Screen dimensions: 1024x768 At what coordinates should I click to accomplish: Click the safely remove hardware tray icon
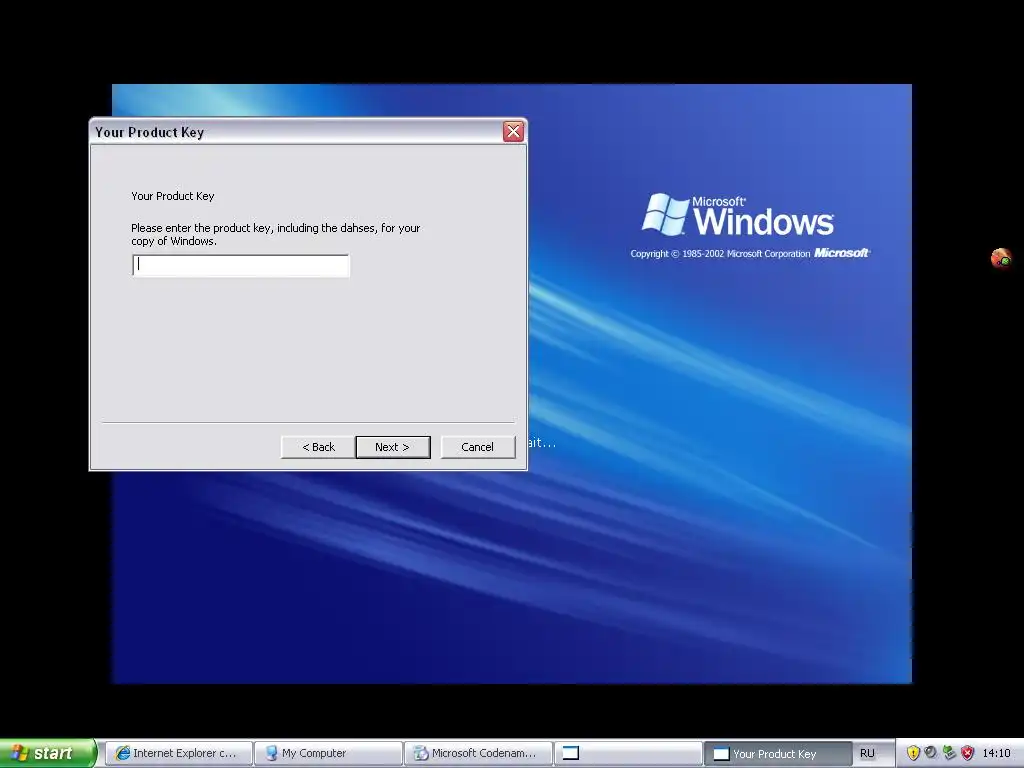click(x=950, y=753)
